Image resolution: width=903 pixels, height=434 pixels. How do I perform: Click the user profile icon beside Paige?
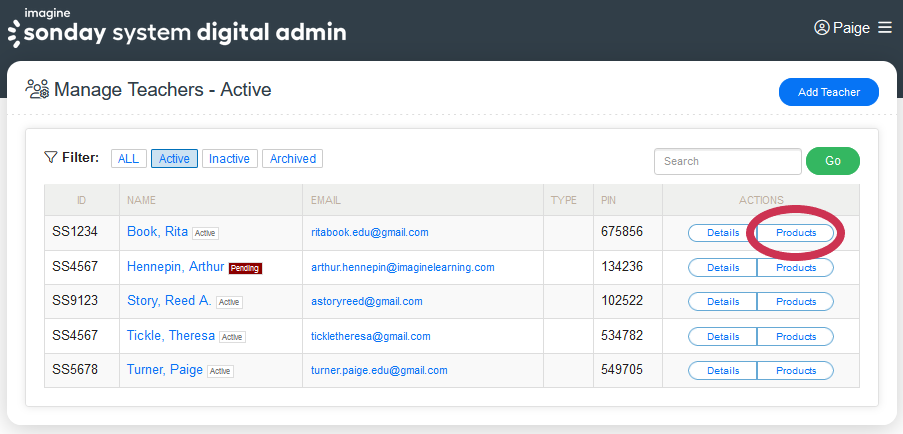coord(822,28)
